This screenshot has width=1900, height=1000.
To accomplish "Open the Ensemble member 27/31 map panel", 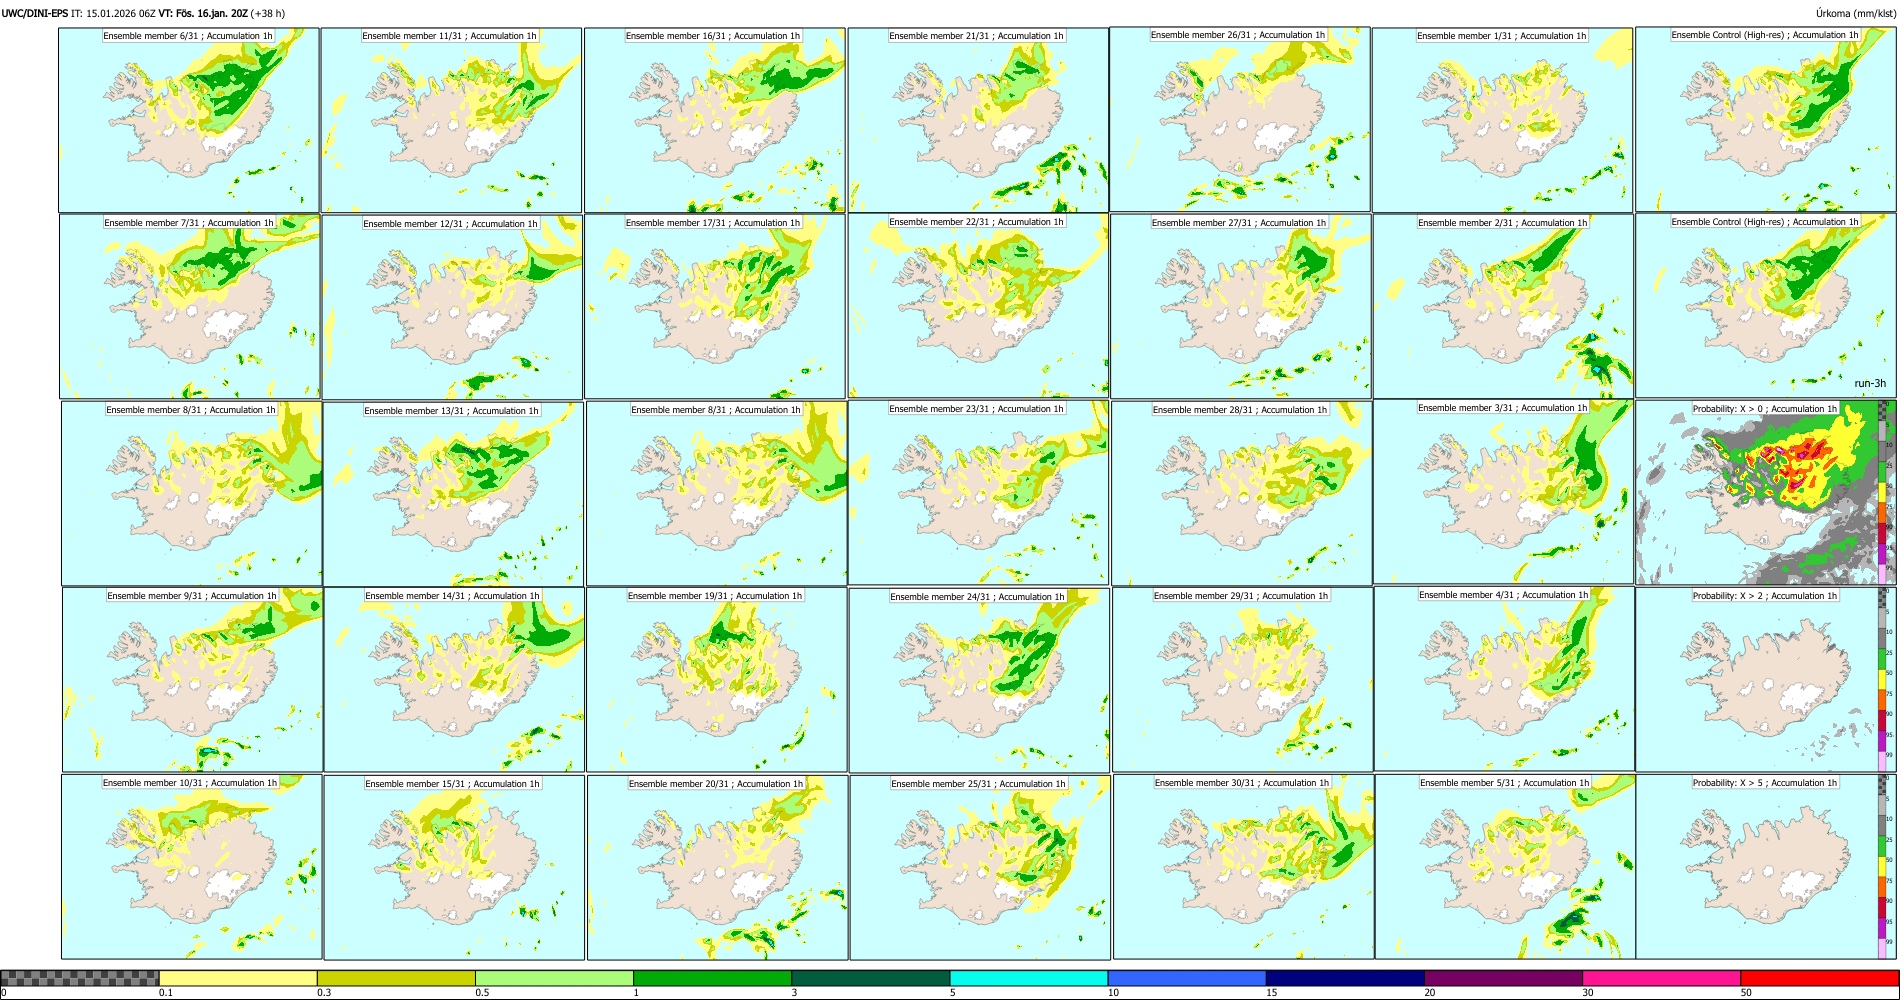I will click(x=1241, y=307).
